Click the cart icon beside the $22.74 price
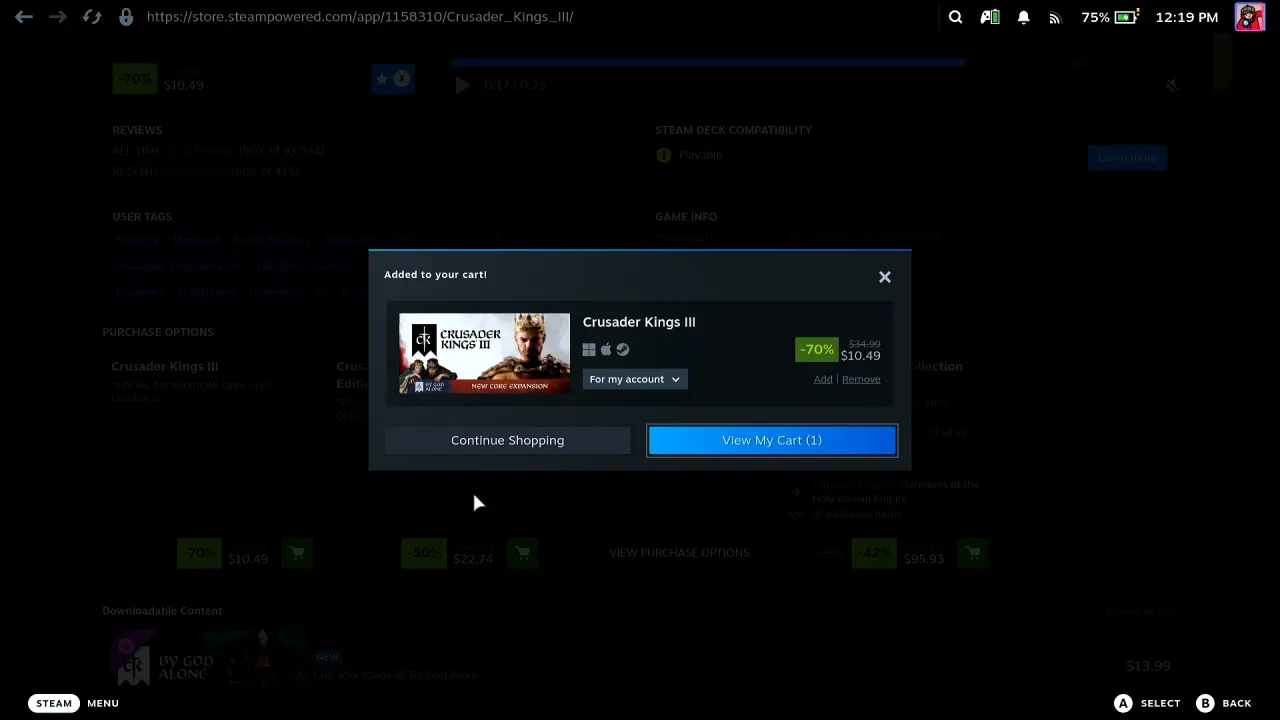This screenshot has height=720, width=1280. 522,553
